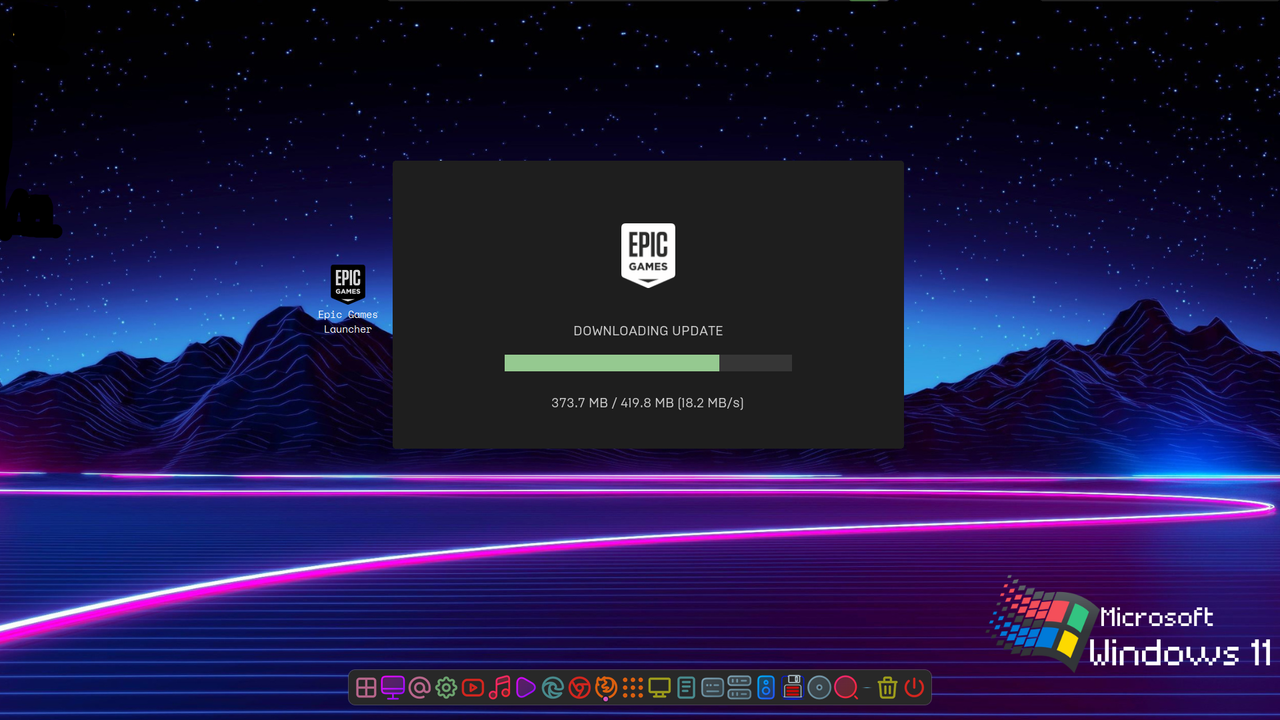Click the Epic Games logo in the updater
The height and width of the screenshot is (720, 1280).
pyautogui.click(x=648, y=255)
